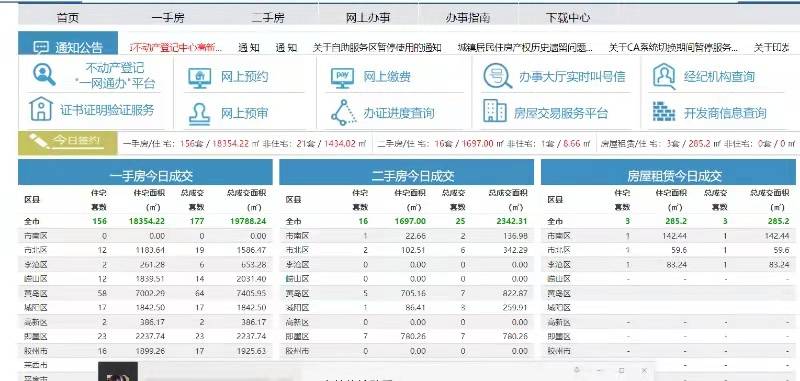This screenshot has height=381, width=800.
Task: Open the 城镇居民住房产权历史遗留问题 notice
Action: (526, 48)
